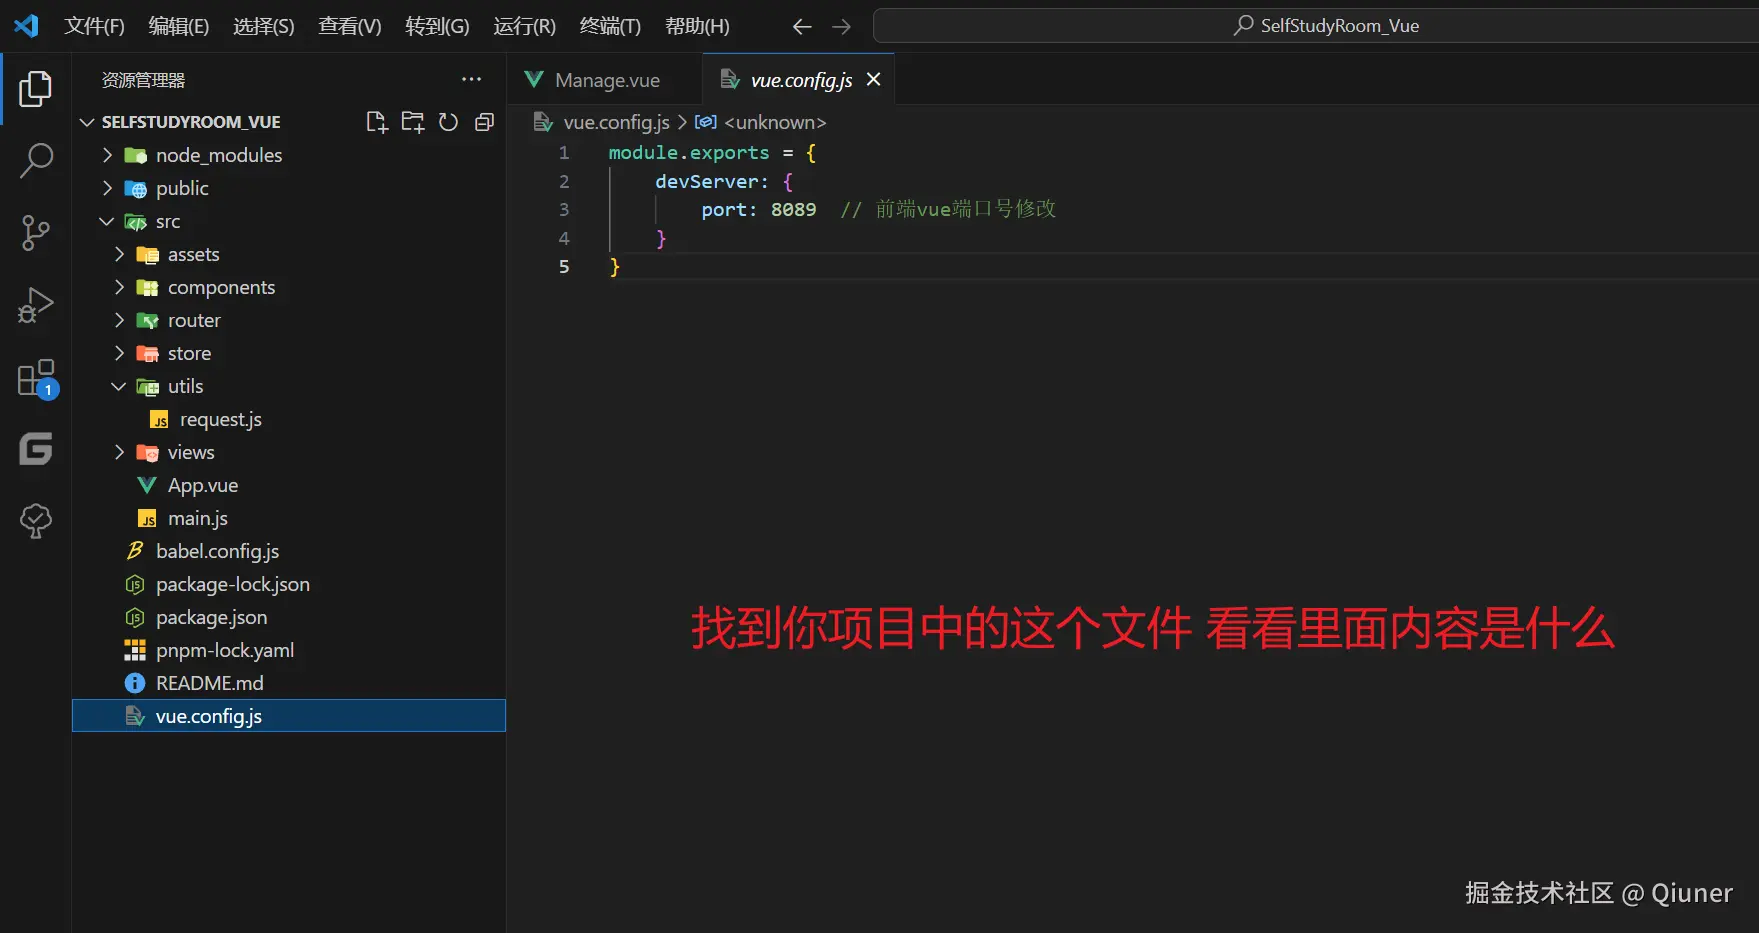Open the Run and Debug view
The height and width of the screenshot is (933, 1759).
(36, 305)
